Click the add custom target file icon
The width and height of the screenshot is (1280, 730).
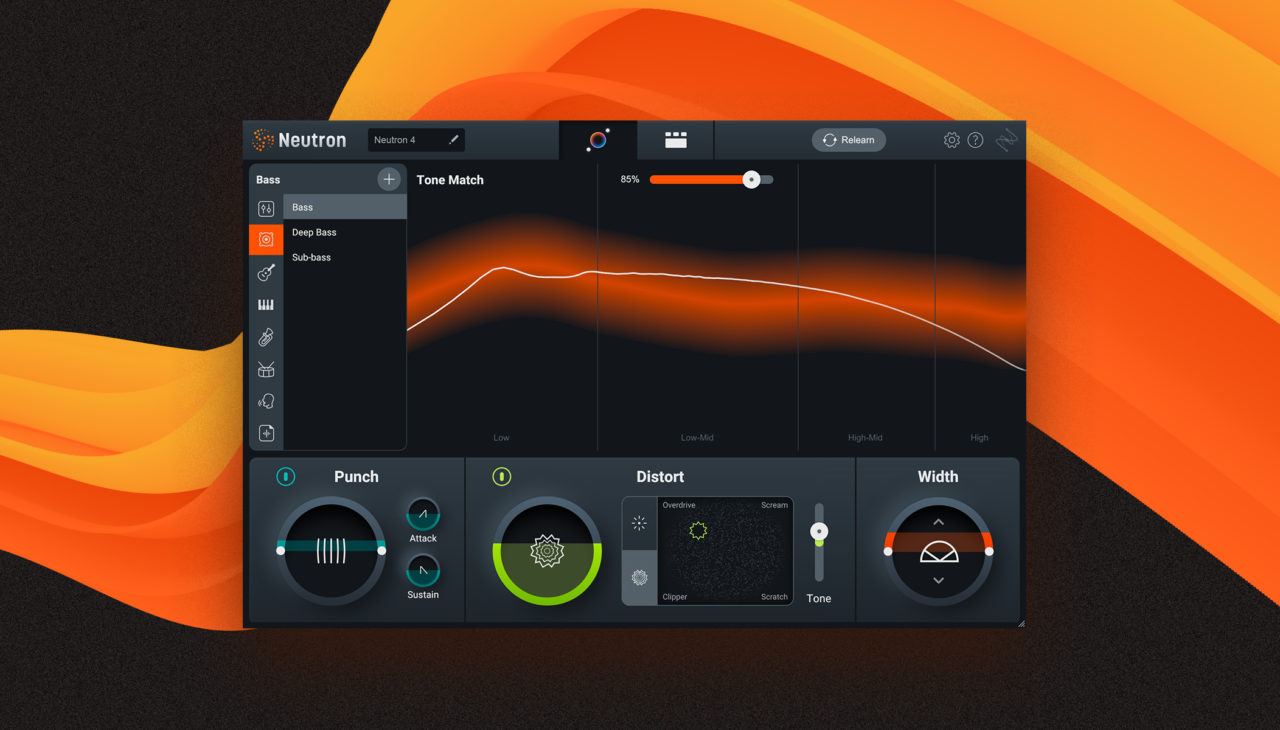(265, 434)
